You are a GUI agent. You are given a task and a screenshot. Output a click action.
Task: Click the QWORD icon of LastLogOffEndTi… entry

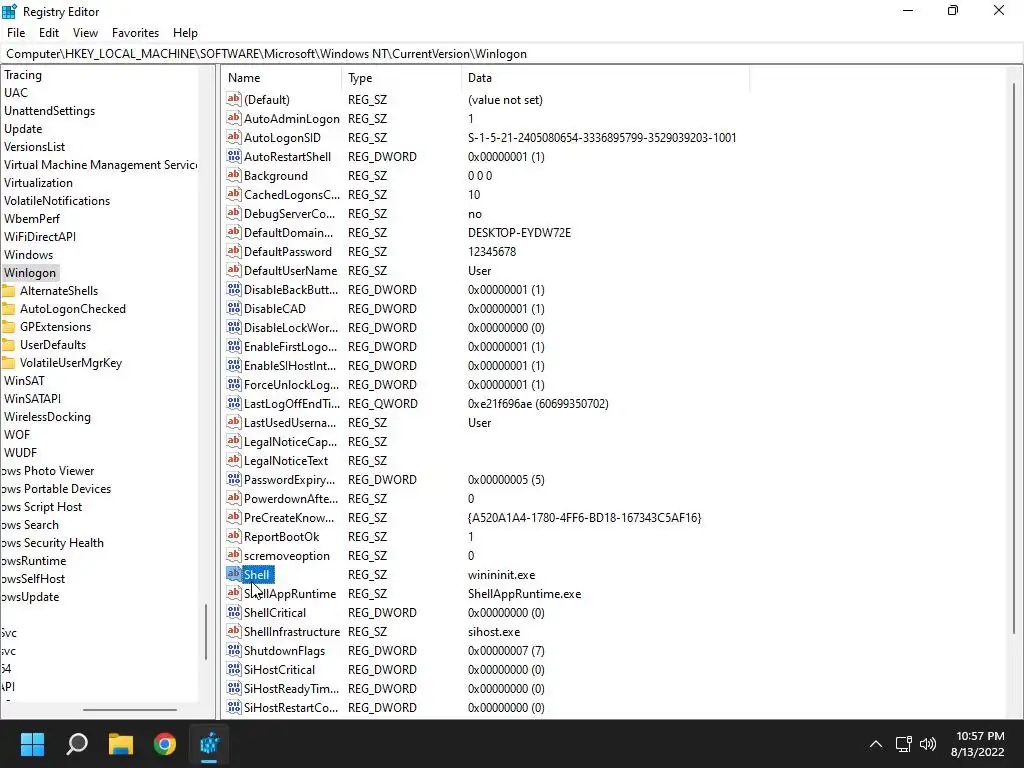click(234, 403)
